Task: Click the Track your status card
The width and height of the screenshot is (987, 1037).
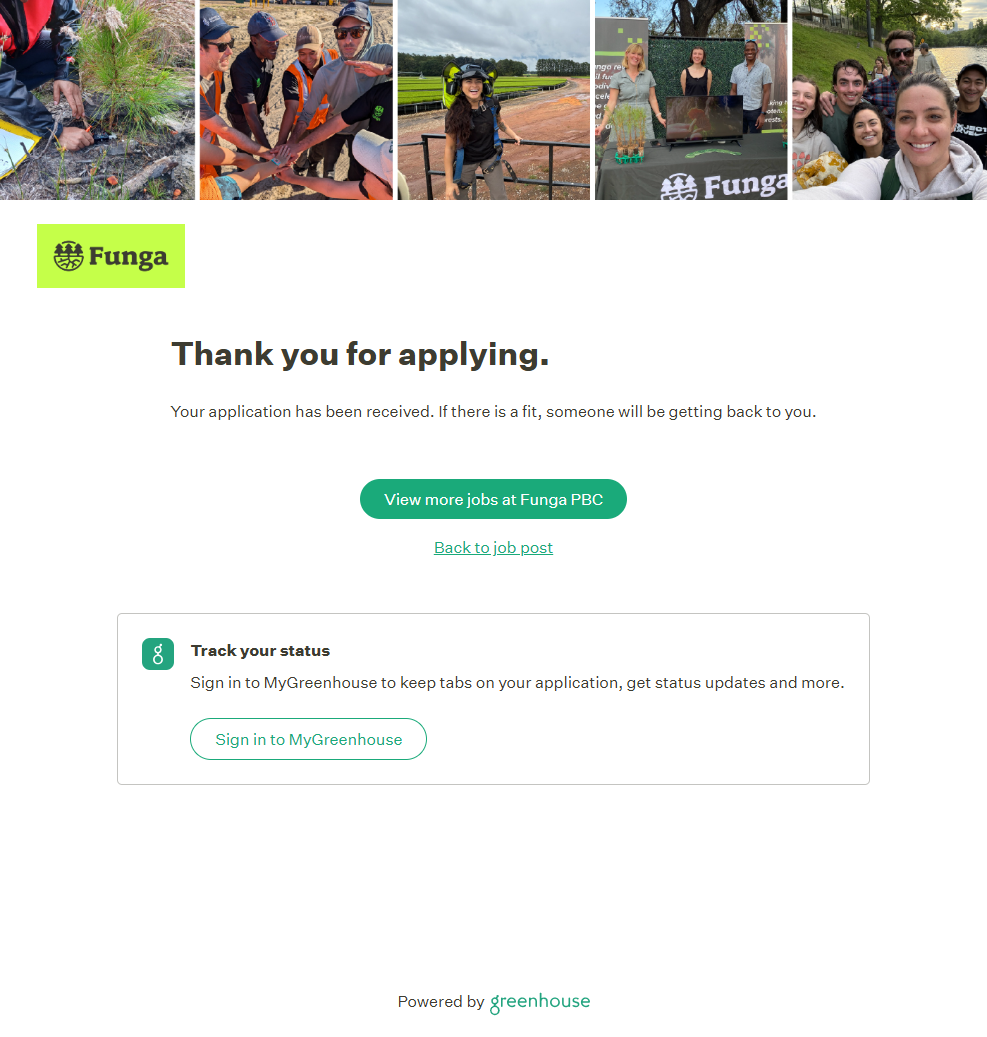Action: (494, 699)
